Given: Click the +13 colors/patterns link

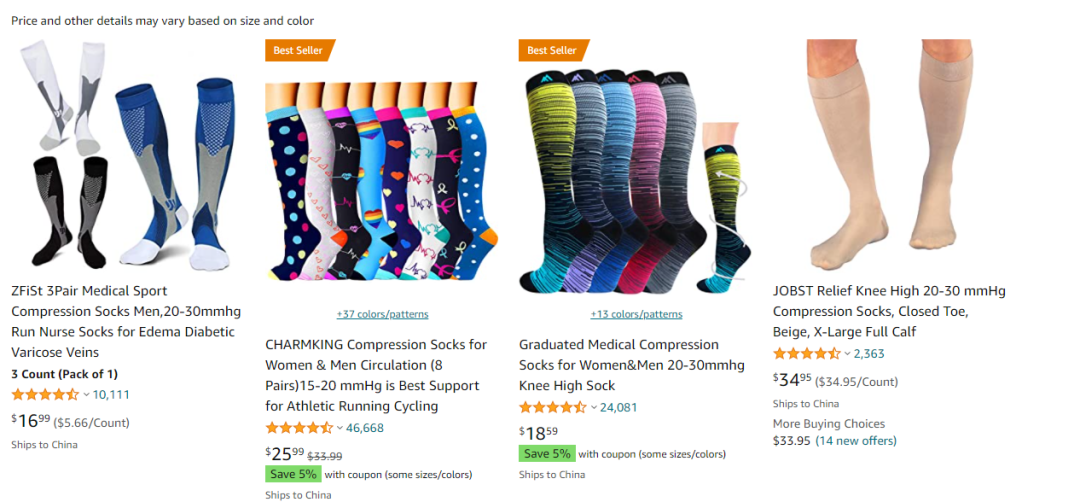Looking at the screenshot, I should point(636,314).
